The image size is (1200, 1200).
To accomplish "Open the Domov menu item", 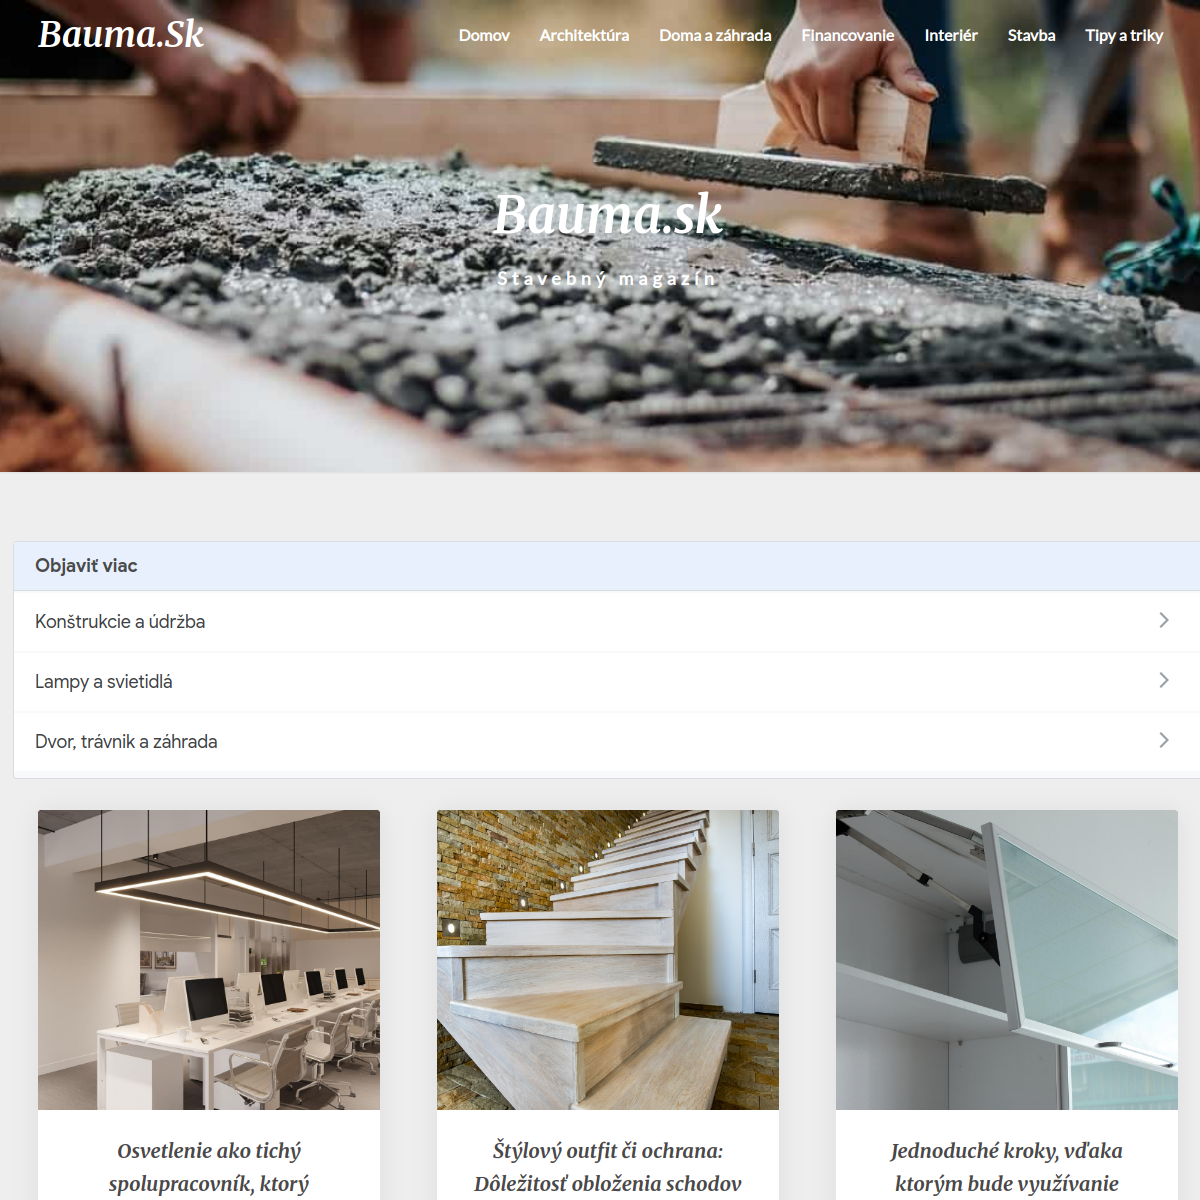I will [484, 35].
